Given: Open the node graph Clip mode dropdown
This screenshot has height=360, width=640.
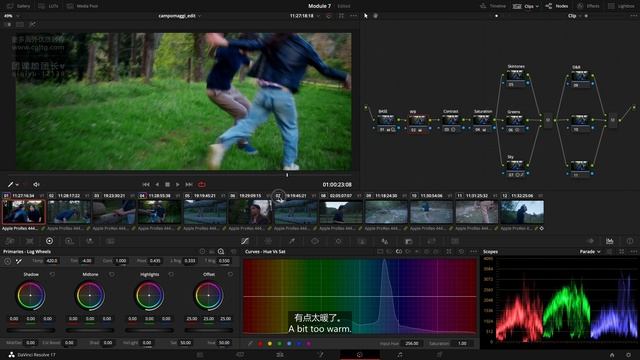Looking at the screenshot, I should [574, 16].
